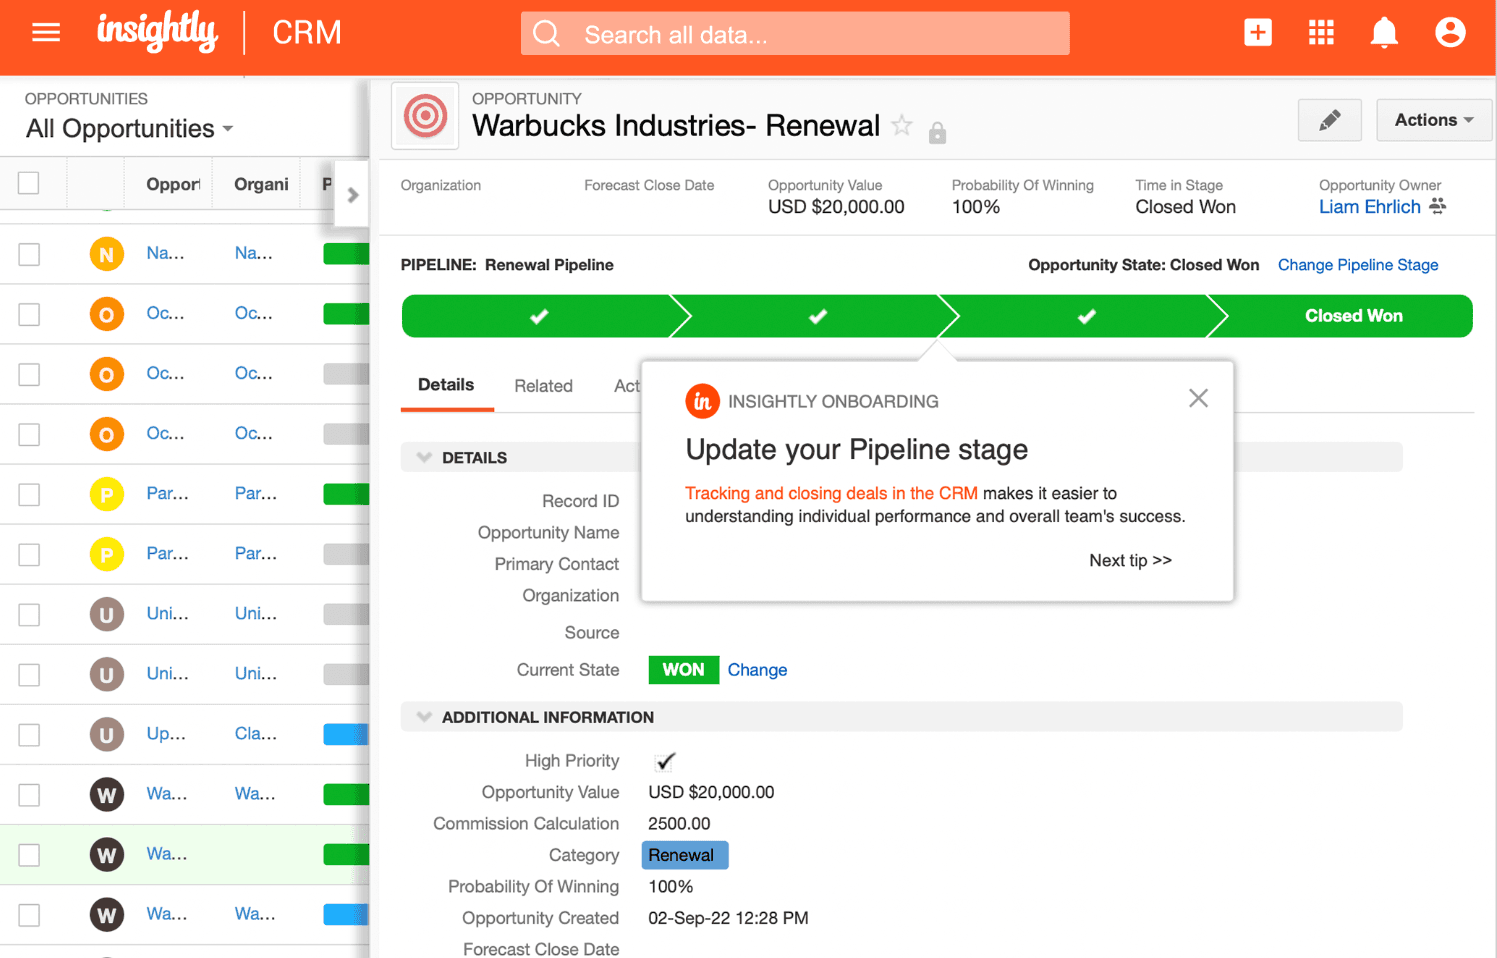Tick the checkbox for the Na... row
Viewport: 1497px width, 958px height.
(29, 254)
